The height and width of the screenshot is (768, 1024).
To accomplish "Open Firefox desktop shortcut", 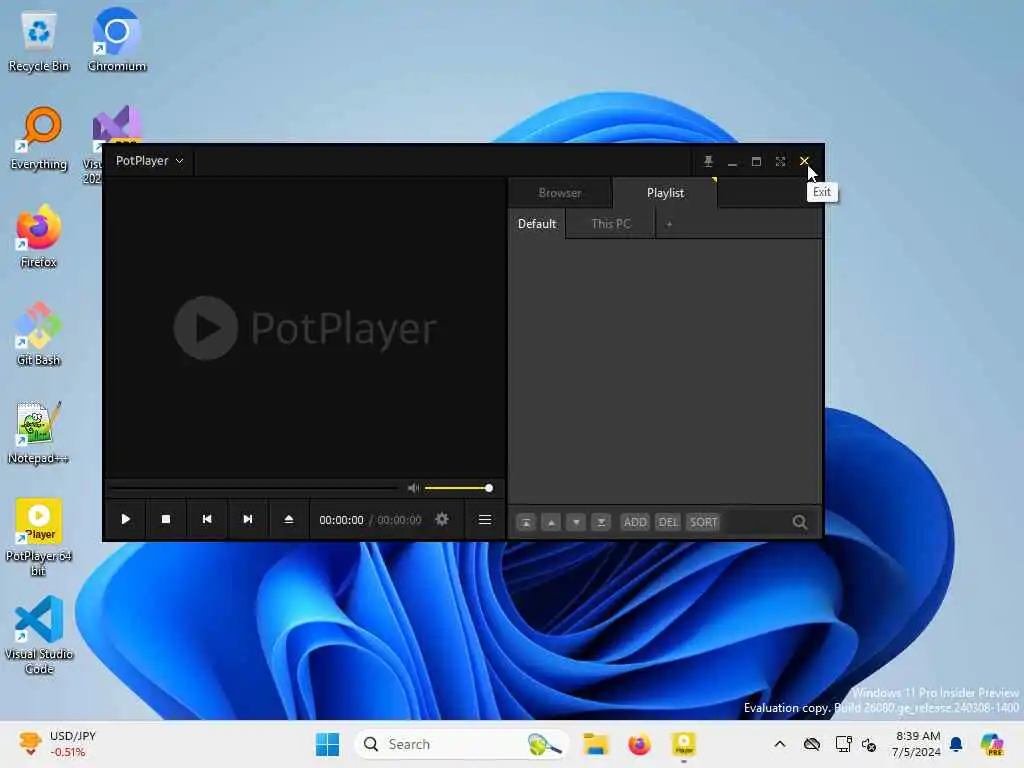I will pos(39,236).
